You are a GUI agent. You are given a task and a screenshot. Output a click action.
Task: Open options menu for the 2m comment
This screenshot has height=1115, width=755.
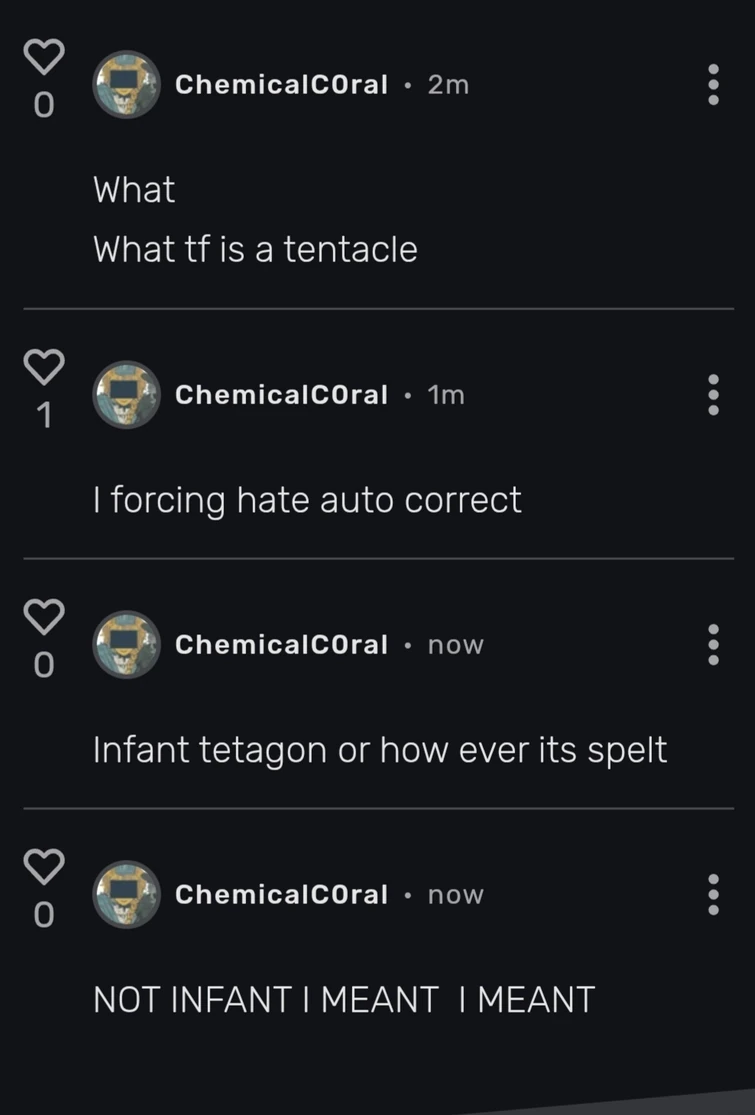click(x=712, y=85)
